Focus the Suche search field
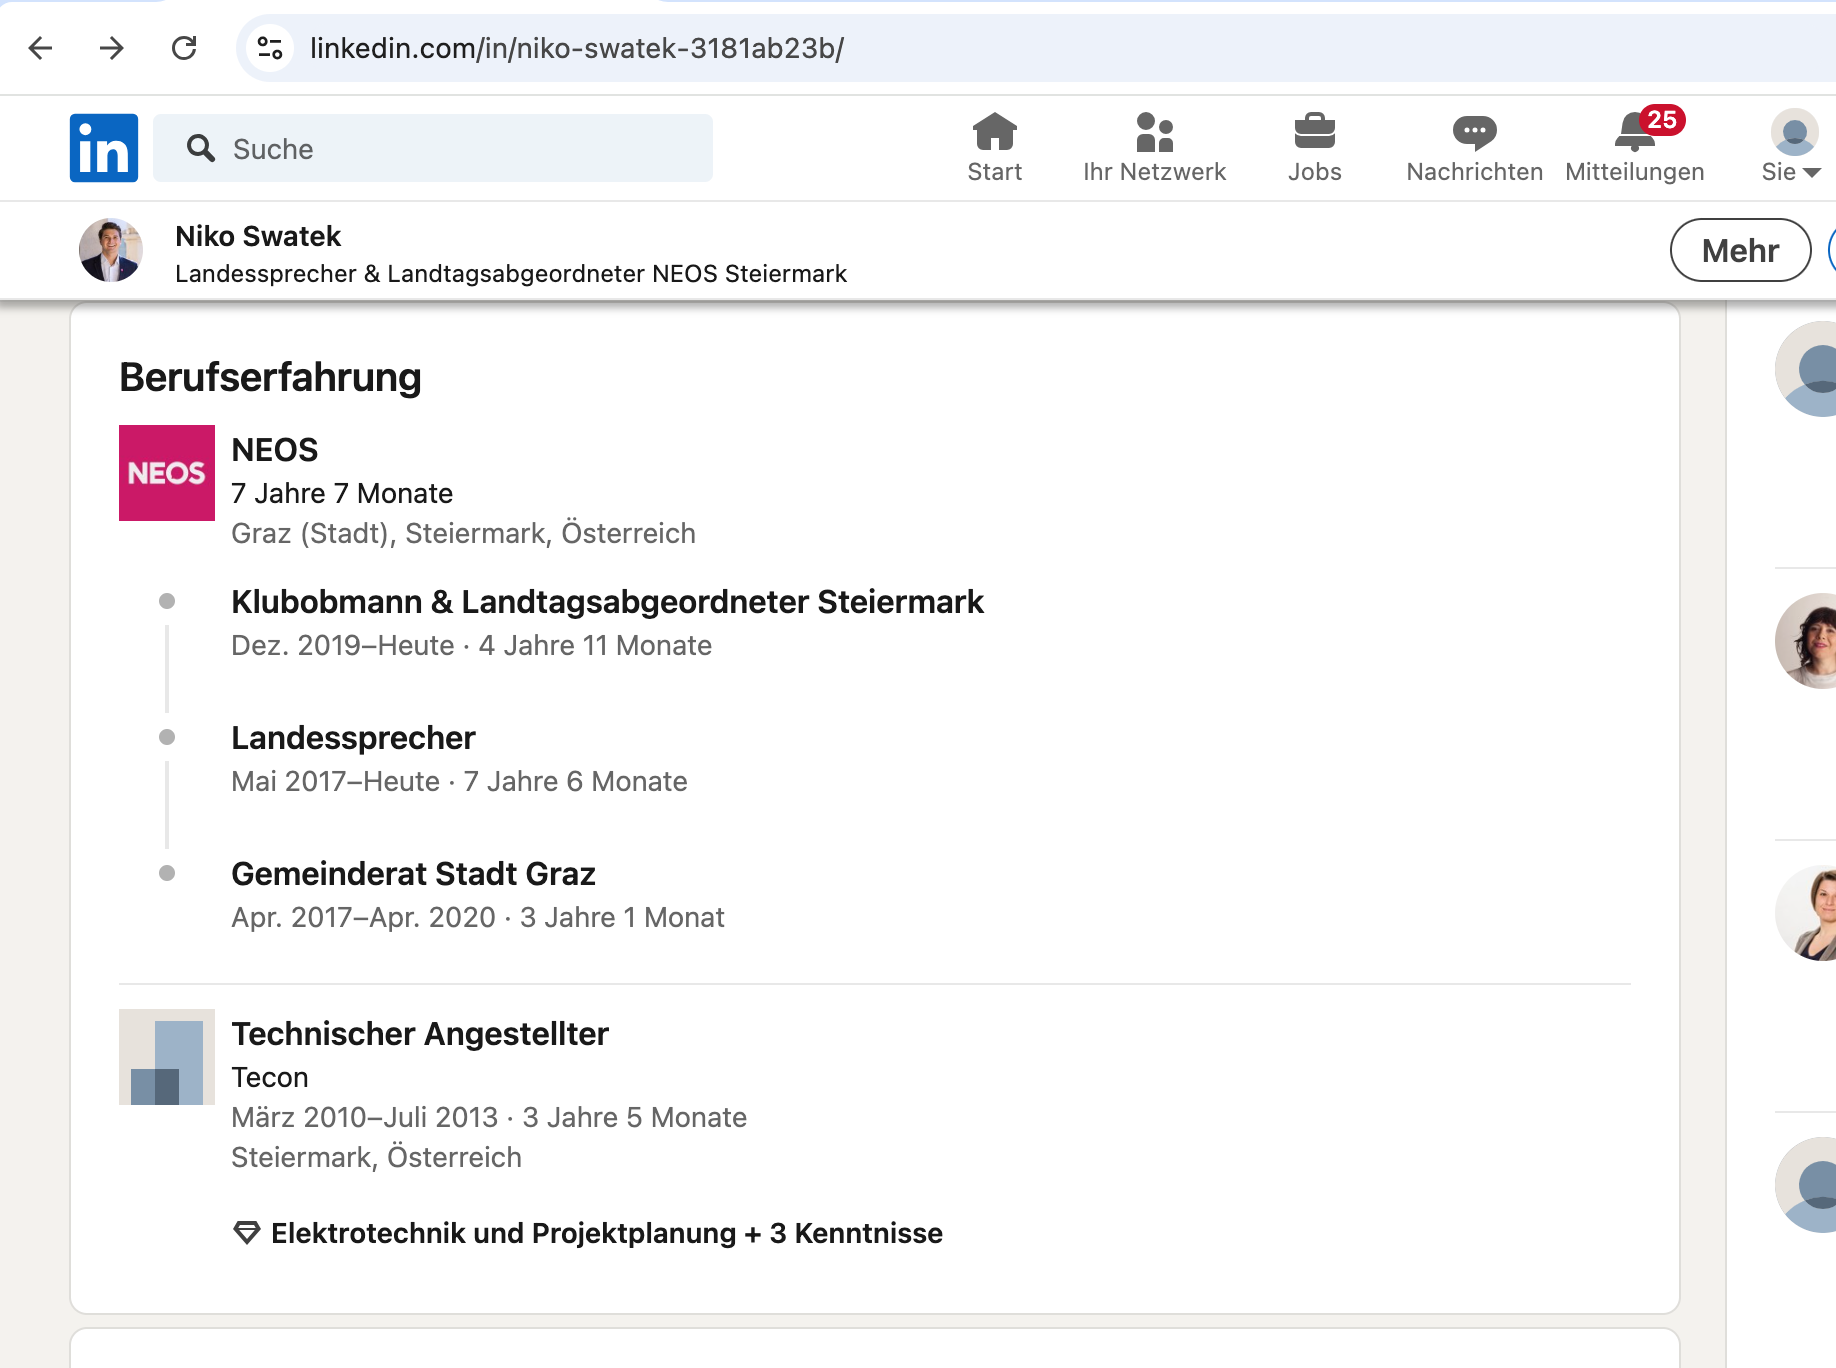Image resolution: width=1836 pixels, height=1368 pixels. pyautogui.click(x=433, y=148)
